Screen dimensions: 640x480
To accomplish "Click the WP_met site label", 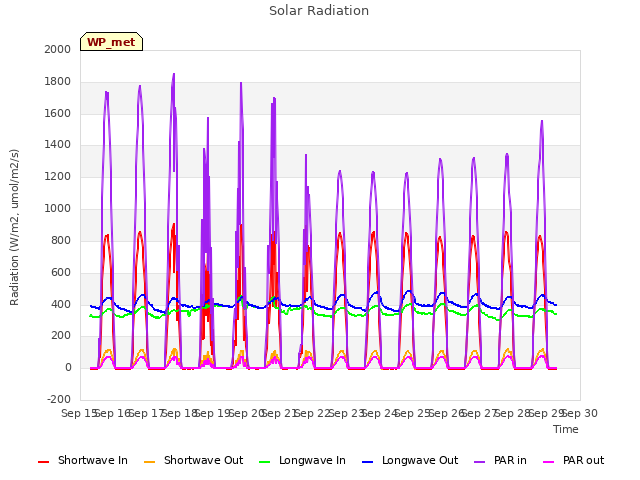I will 111,42.
